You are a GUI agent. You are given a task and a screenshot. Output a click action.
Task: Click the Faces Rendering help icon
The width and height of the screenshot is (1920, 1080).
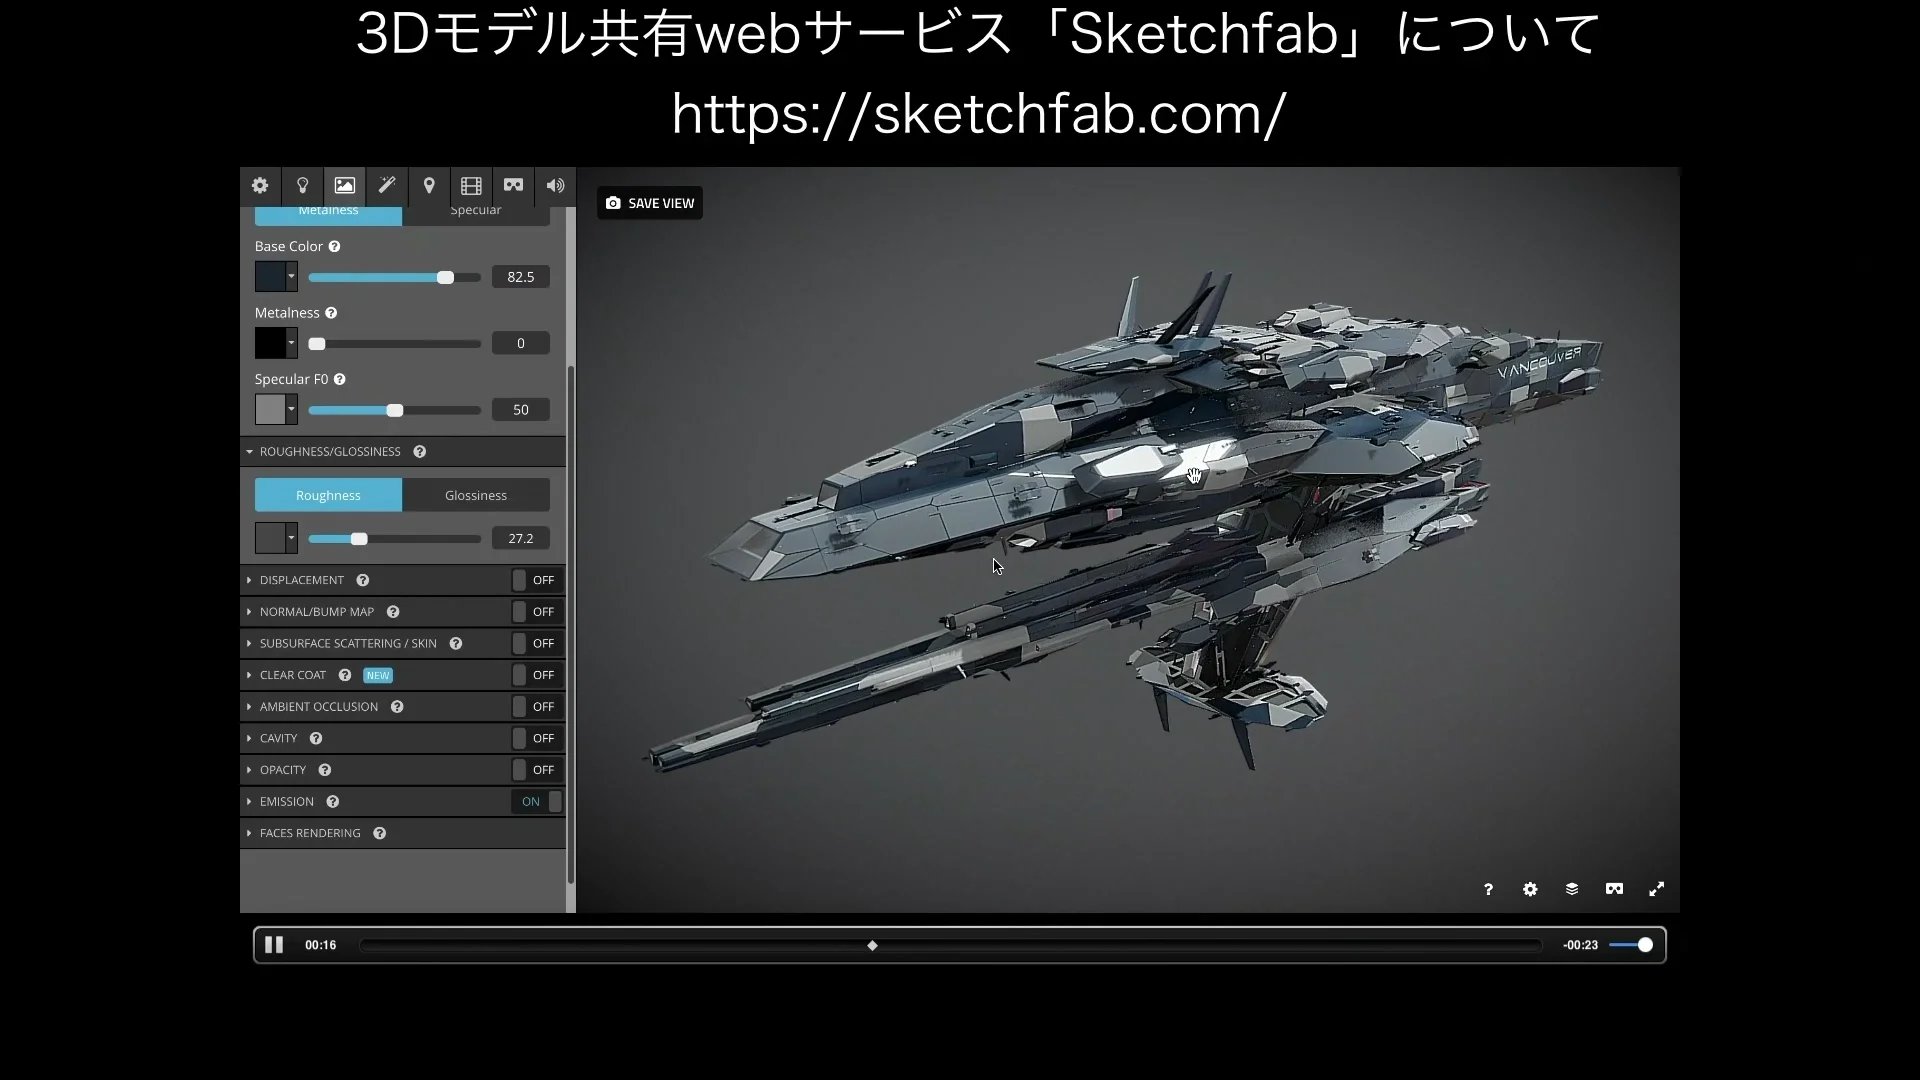[380, 834]
